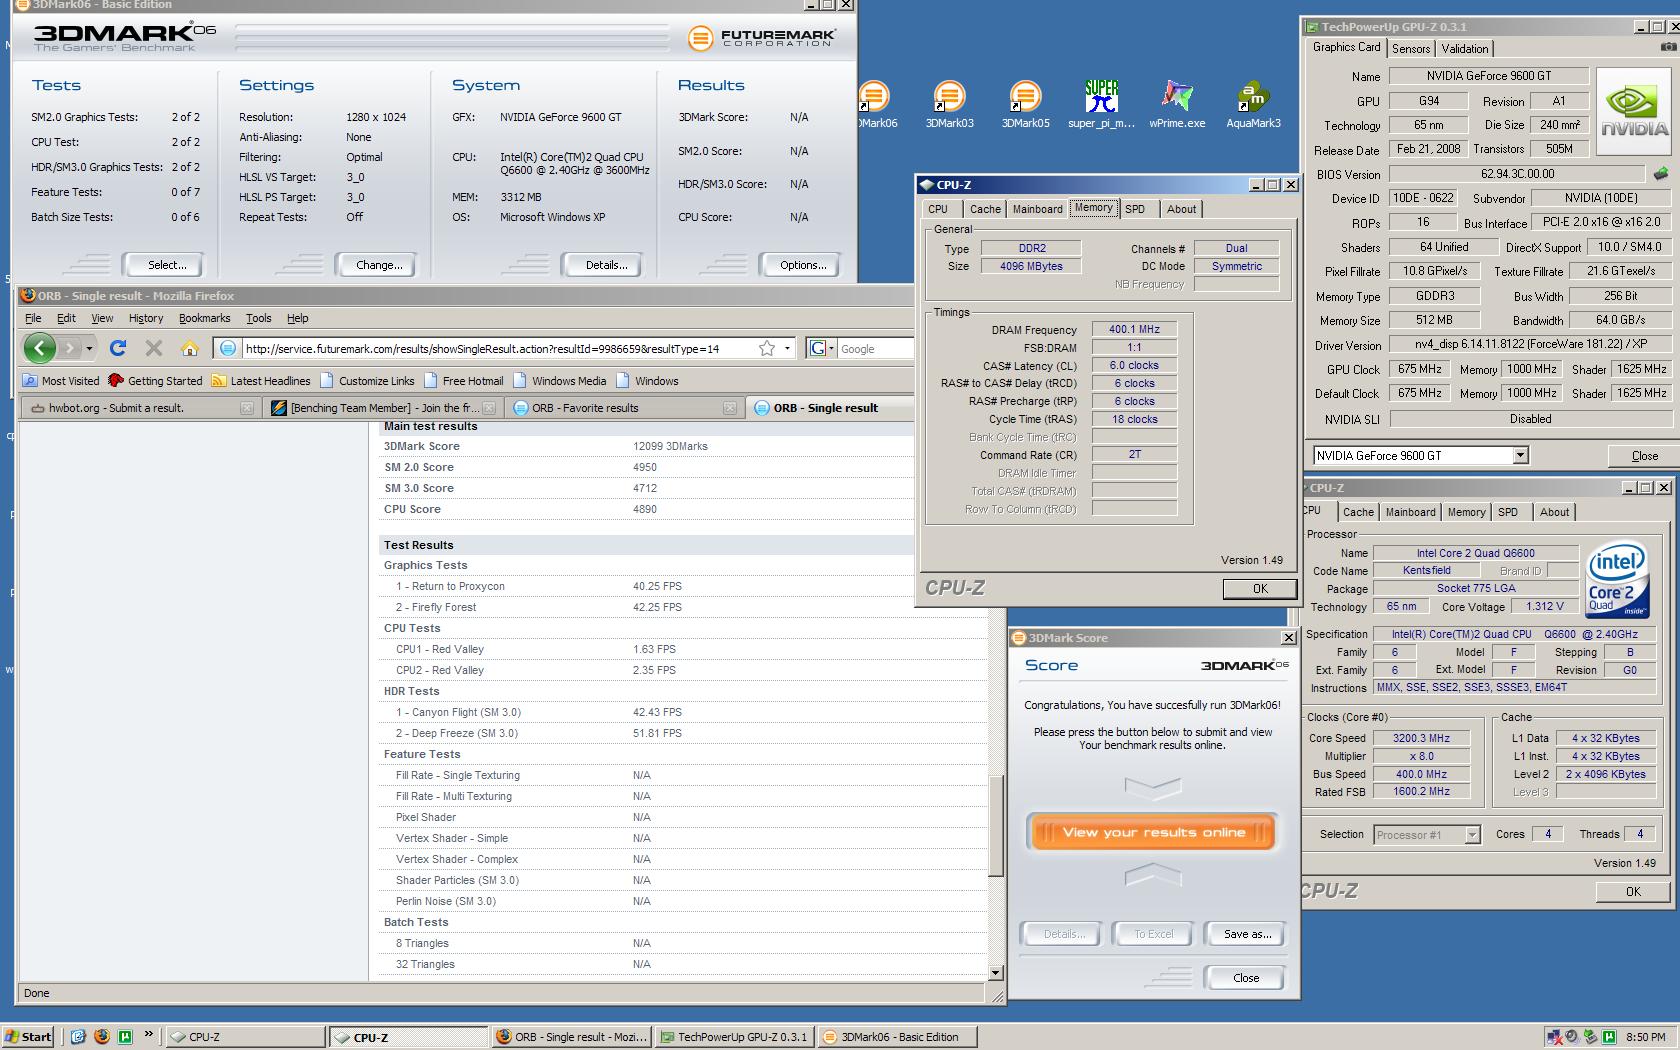Open AquaMark3 desktop shortcut

tap(1253, 104)
